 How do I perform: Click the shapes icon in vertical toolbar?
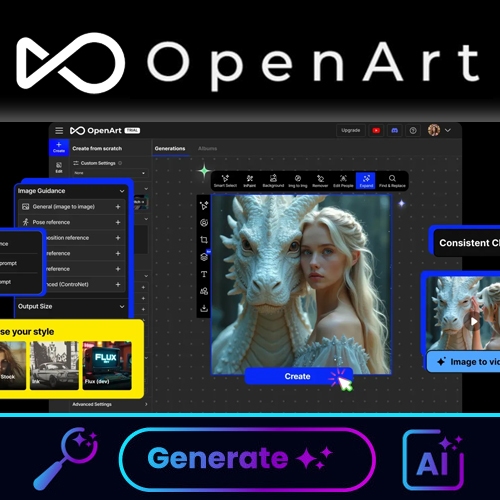204,291
